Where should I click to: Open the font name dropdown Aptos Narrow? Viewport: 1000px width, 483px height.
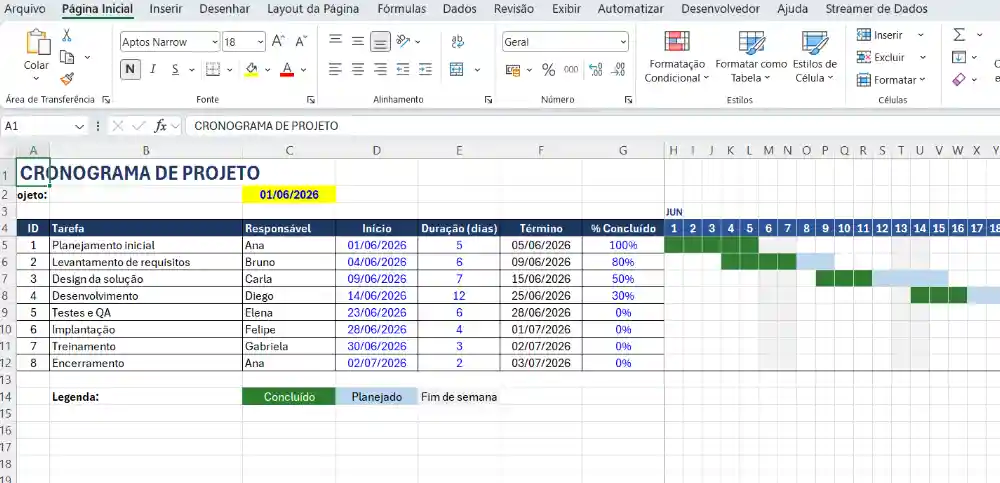click(x=214, y=42)
